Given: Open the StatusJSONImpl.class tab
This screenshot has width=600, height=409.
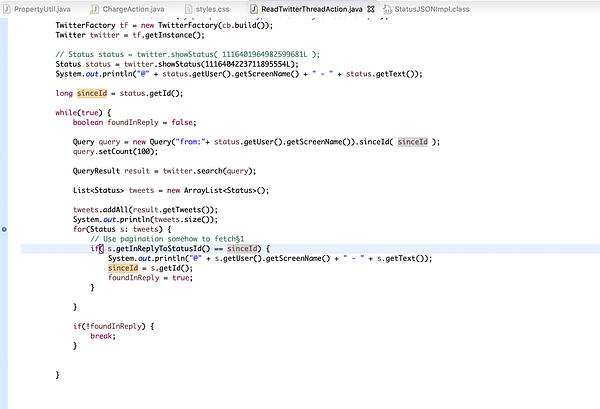Looking at the screenshot, I should tap(432, 9).
